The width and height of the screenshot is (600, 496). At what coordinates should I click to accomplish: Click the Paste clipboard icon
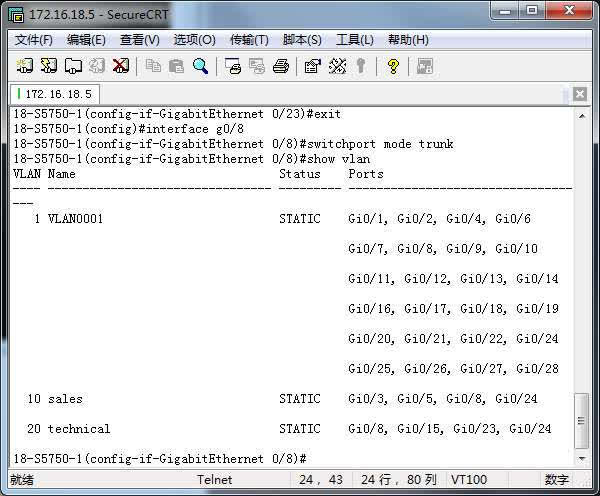(177, 66)
